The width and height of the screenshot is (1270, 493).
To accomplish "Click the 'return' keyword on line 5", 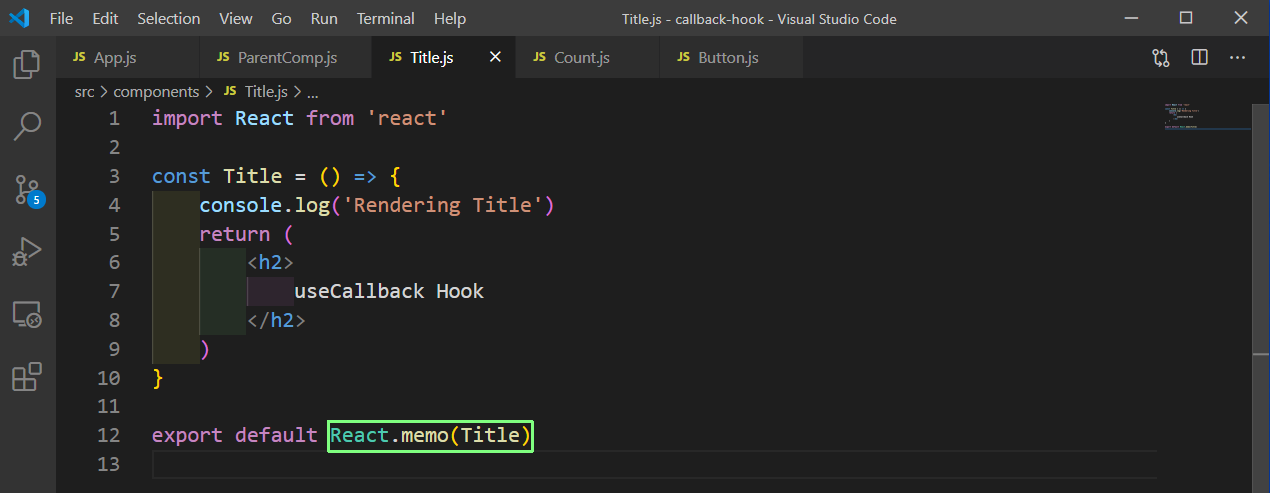I will [234, 234].
